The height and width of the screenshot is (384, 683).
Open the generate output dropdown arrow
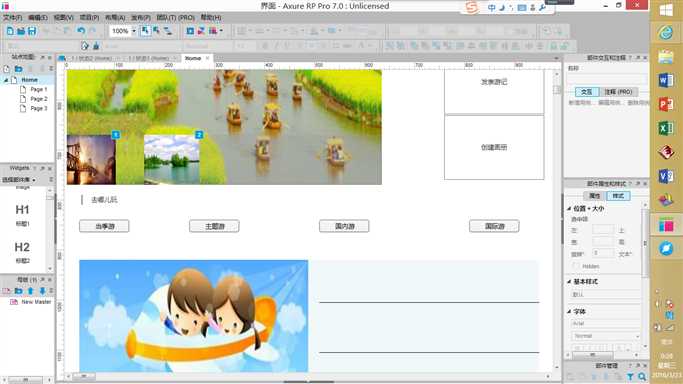[221, 31]
